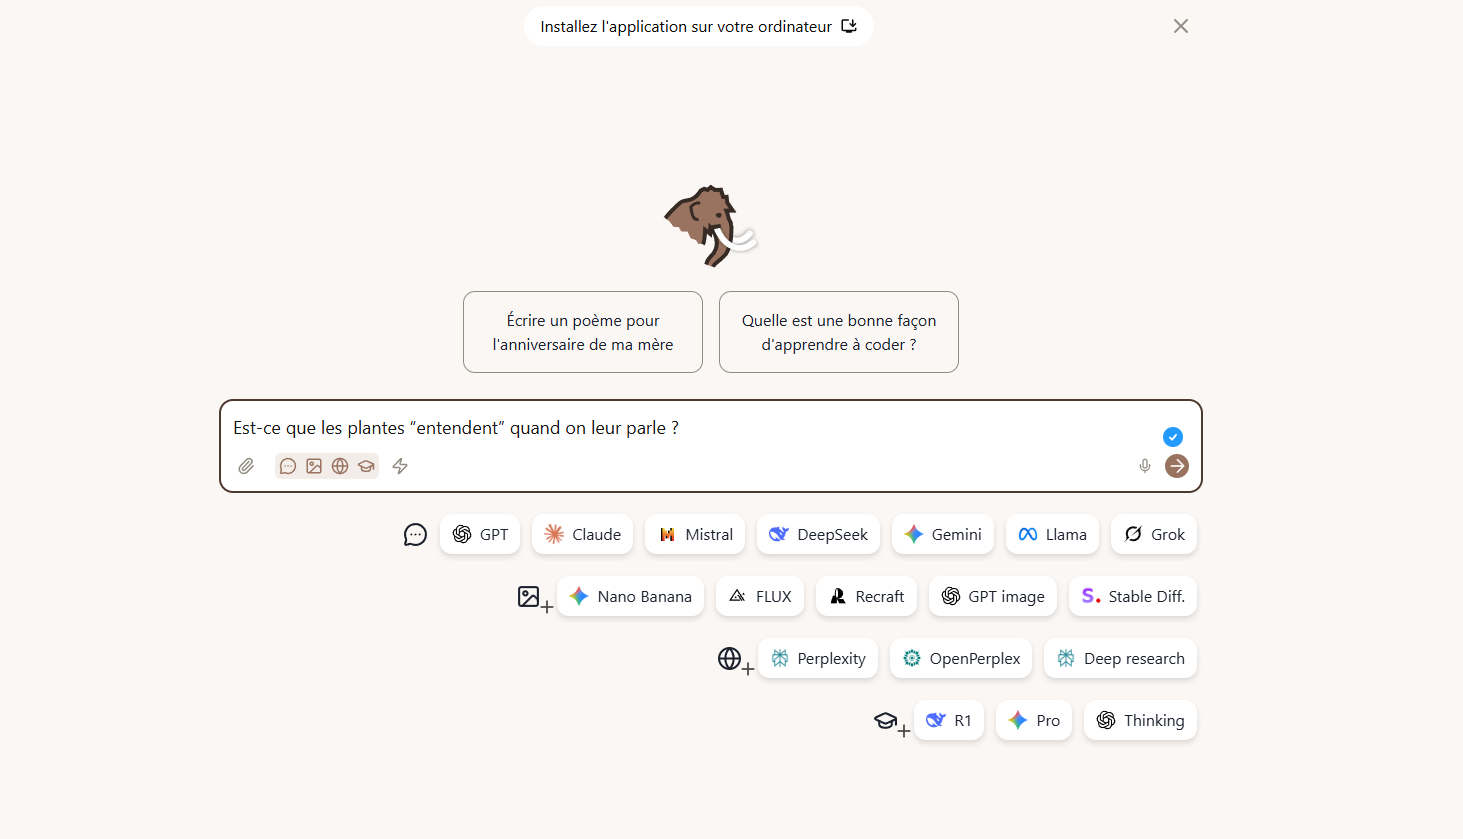The width and height of the screenshot is (1463, 839).
Task: Click the paperclip attach file icon
Action: [246, 466]
